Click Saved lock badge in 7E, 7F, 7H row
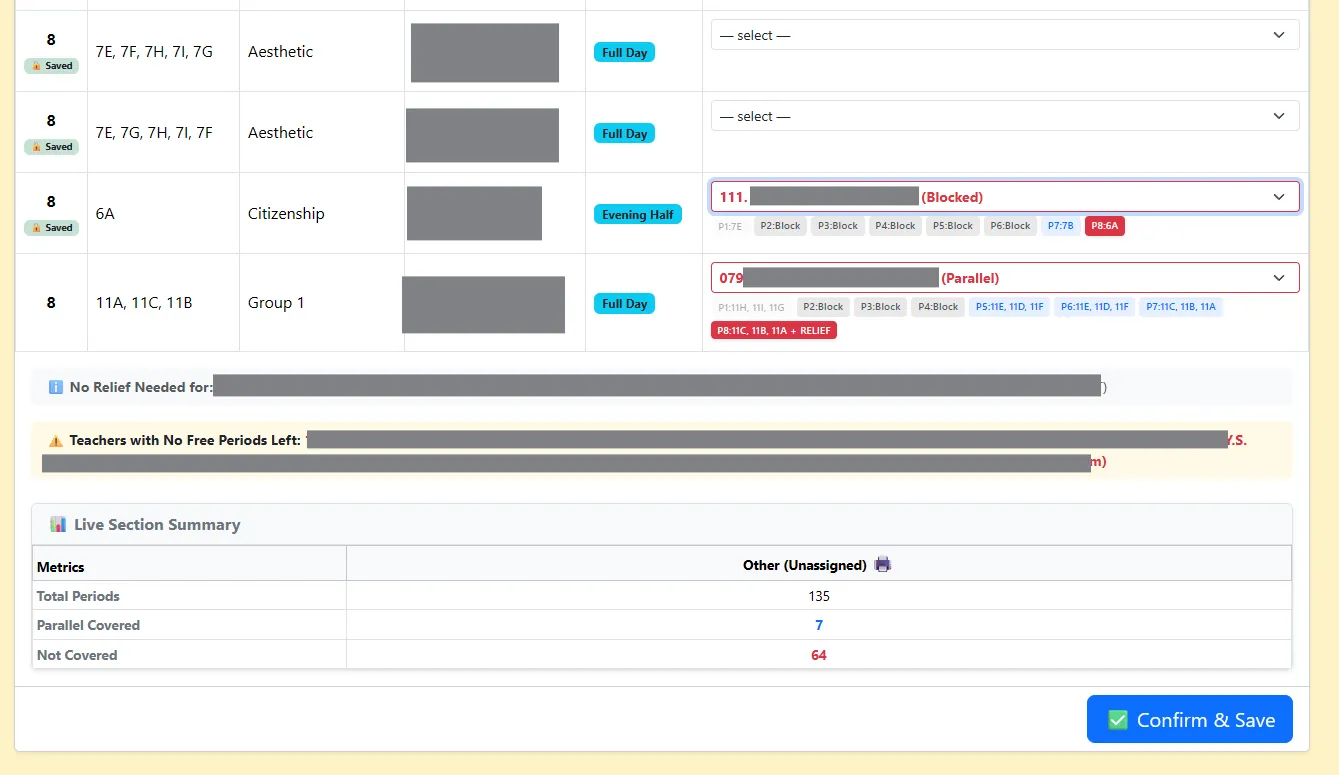1339x775 pixels. click(51, 66)
